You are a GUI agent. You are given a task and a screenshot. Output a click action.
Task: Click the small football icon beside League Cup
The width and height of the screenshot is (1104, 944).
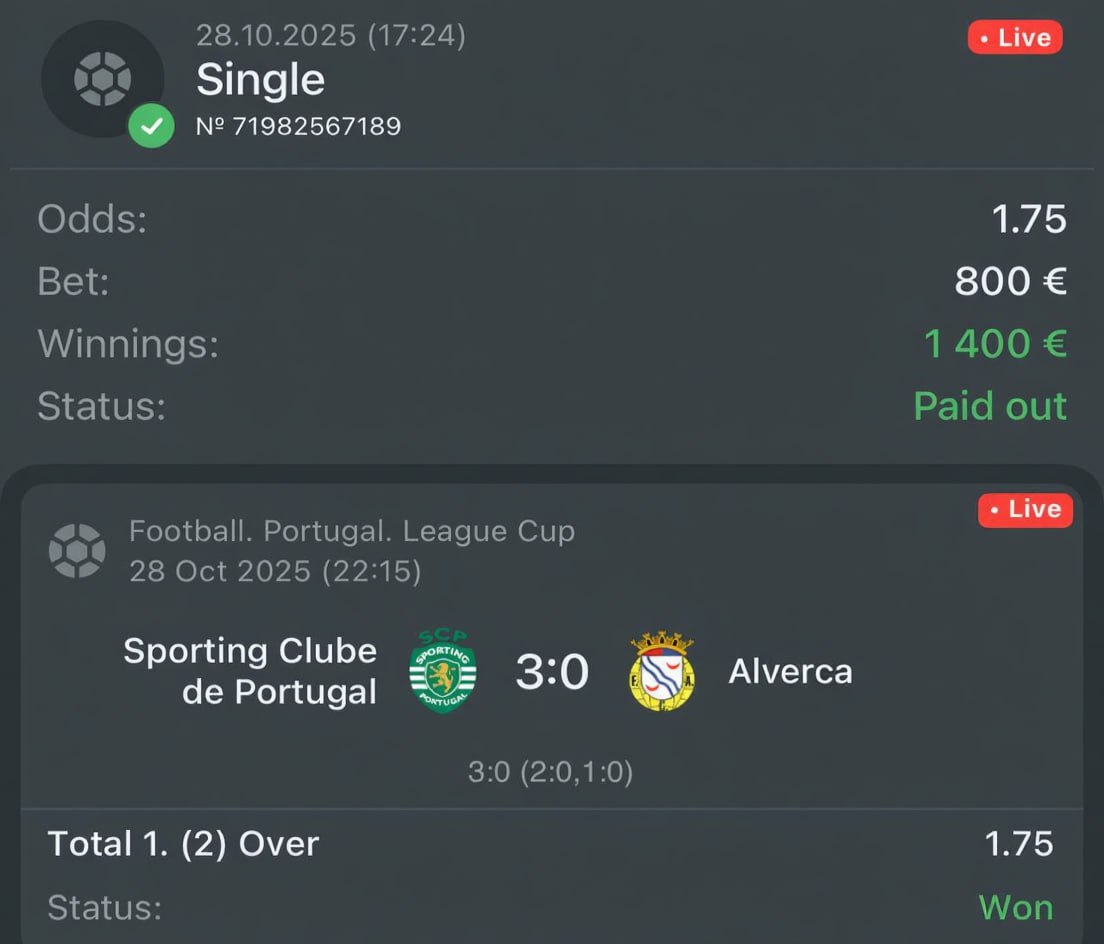pyautogui.click(x=77, y=551)
